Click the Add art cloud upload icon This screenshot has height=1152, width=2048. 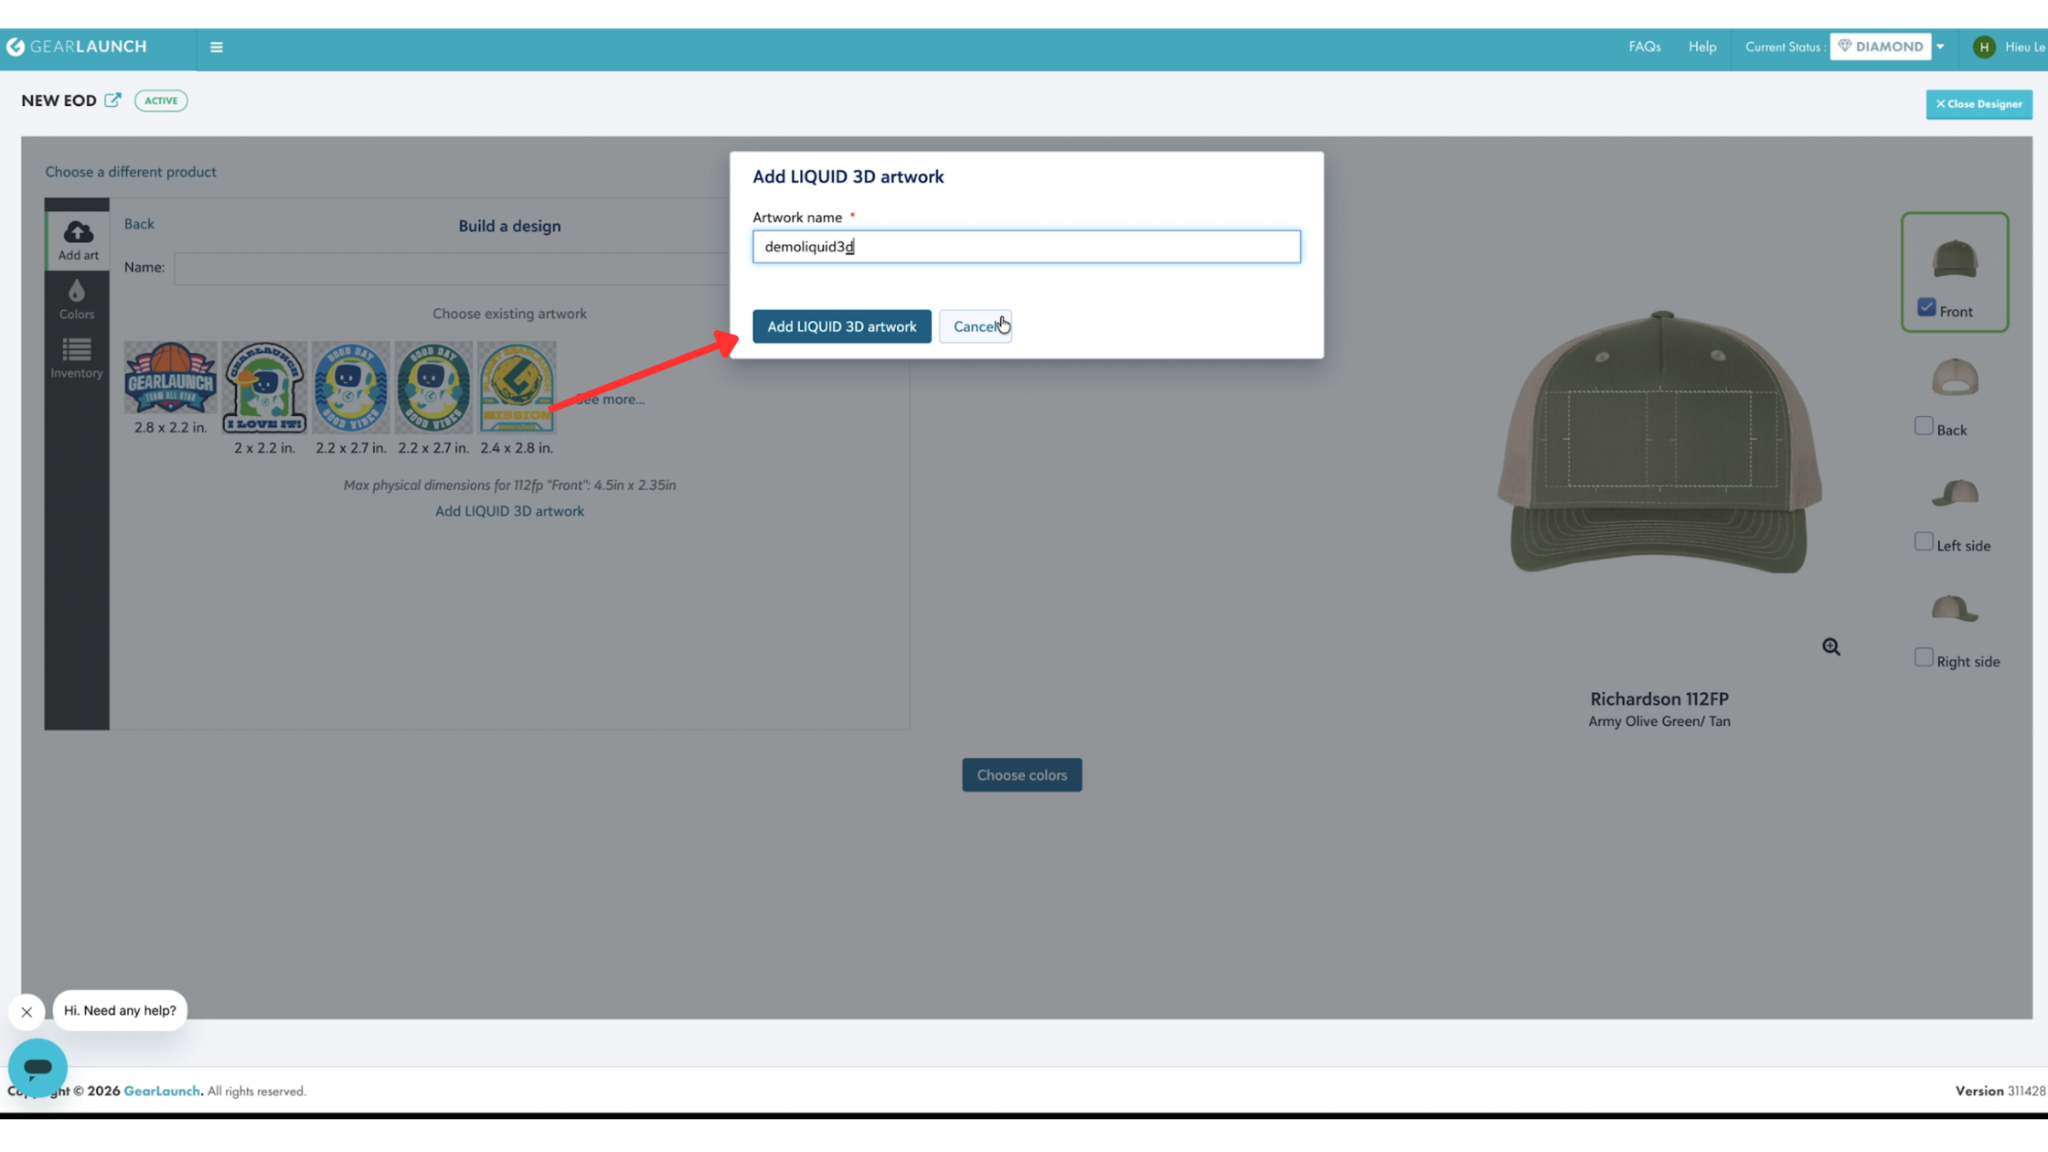click(78, 233)
